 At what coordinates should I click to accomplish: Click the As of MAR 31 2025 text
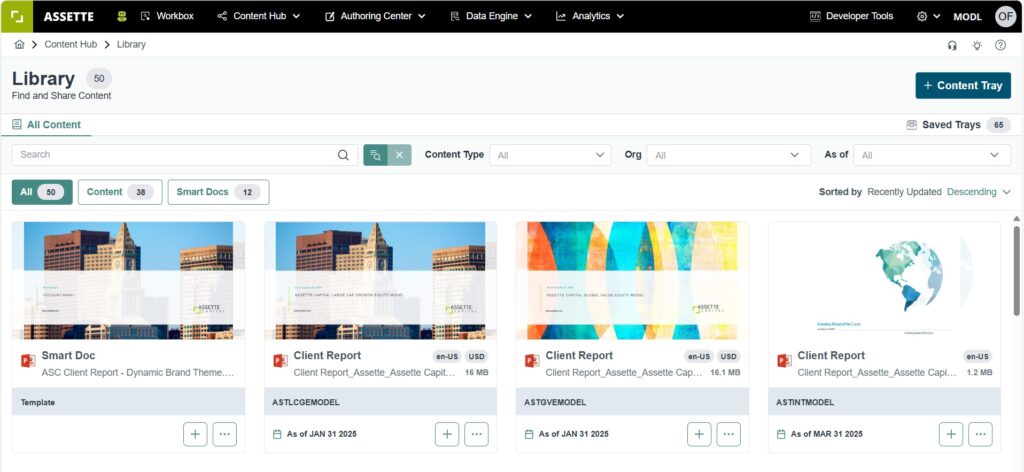827,434
